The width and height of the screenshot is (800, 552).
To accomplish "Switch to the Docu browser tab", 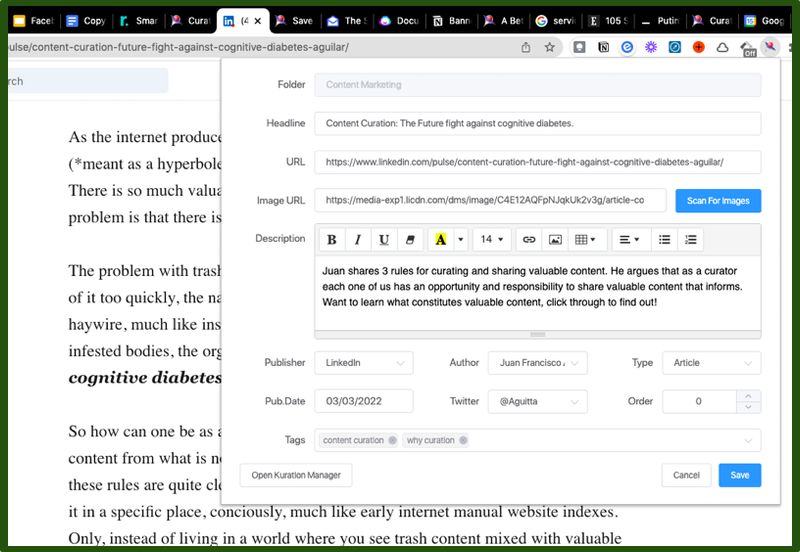I will 399,21.
